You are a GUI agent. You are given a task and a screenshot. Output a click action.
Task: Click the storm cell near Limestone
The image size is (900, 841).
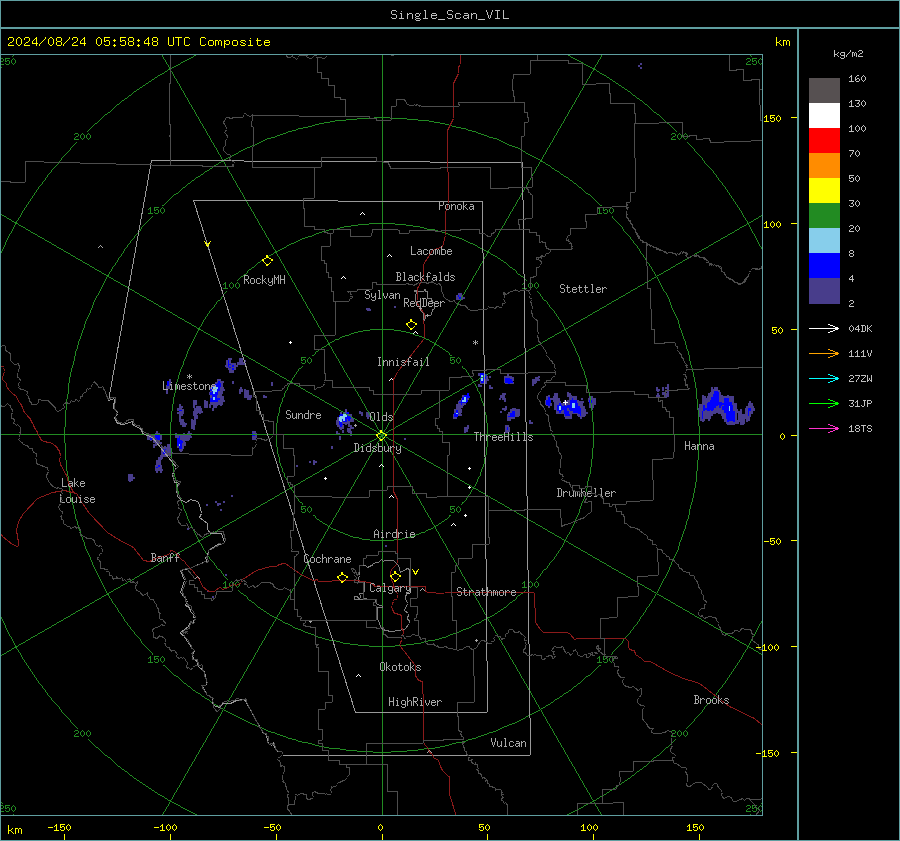(x=215, y=394)
